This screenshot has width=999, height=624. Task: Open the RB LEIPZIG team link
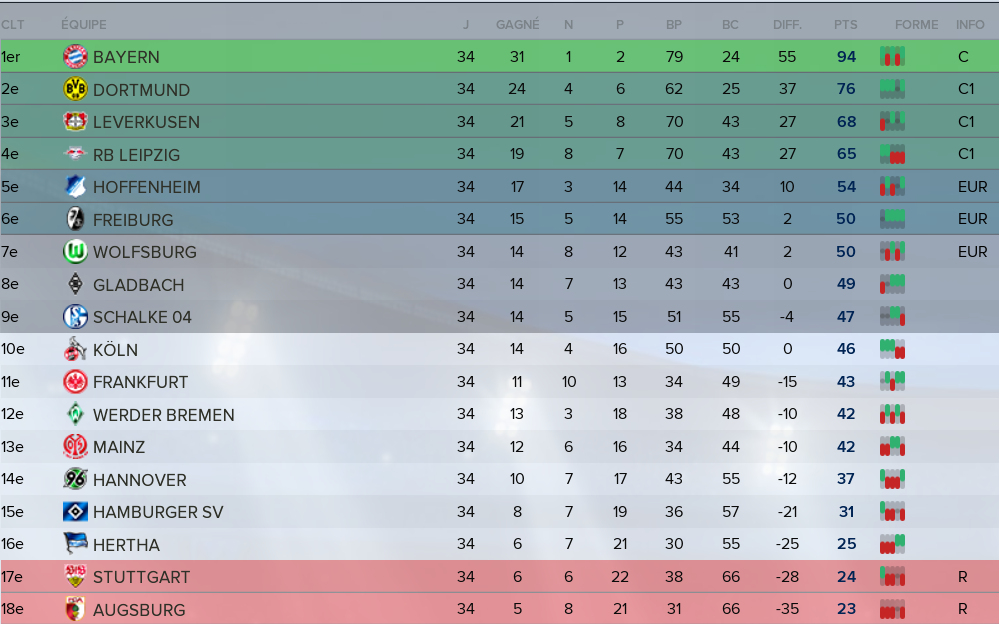(x=136, y=155)
